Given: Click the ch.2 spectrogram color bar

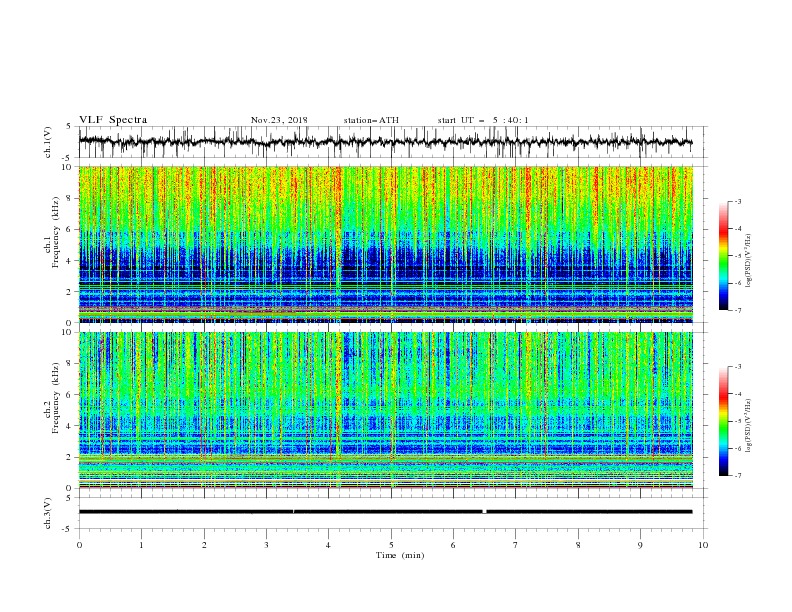Looking at the screenshot, I should (723, 421).
